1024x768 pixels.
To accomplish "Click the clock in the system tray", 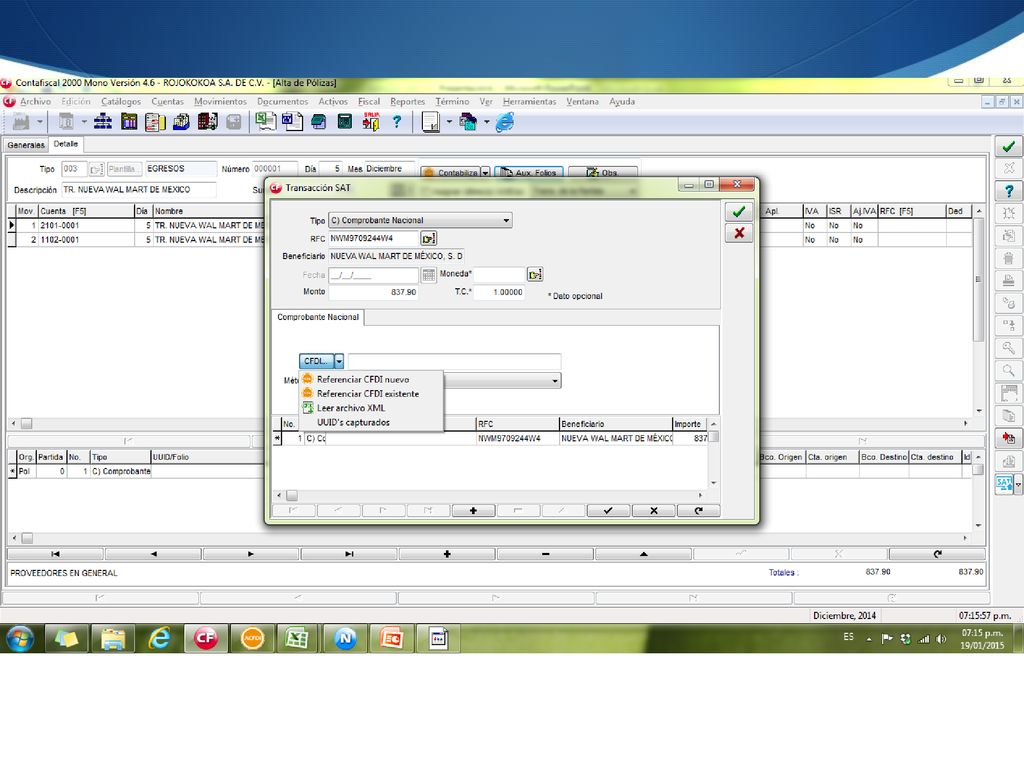I will point(982,639).
